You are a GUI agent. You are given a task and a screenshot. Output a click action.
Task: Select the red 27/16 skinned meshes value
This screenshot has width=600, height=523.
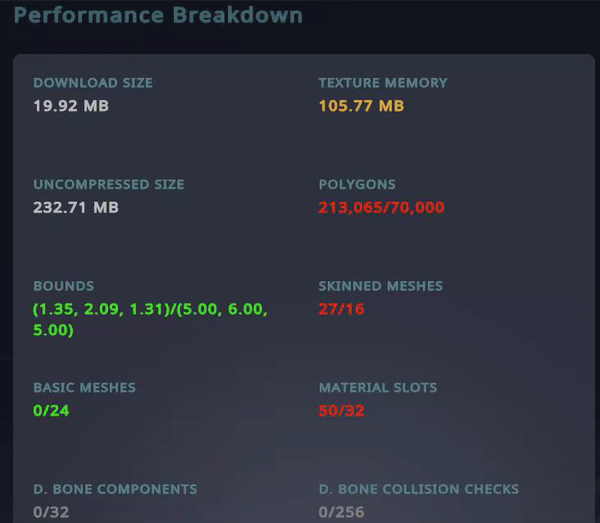click(x=341, y=309)
